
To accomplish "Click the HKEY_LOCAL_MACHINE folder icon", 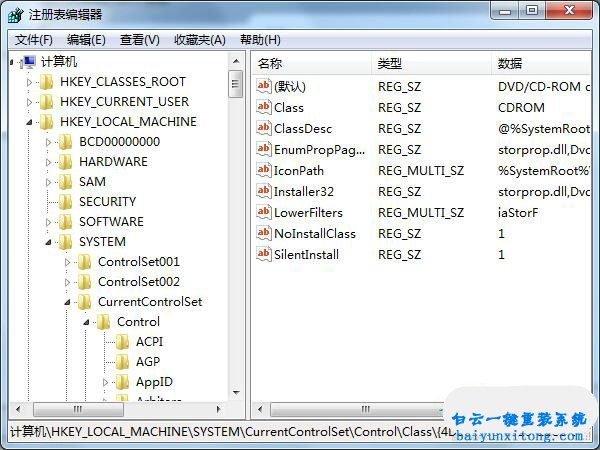I will [47, 122].
